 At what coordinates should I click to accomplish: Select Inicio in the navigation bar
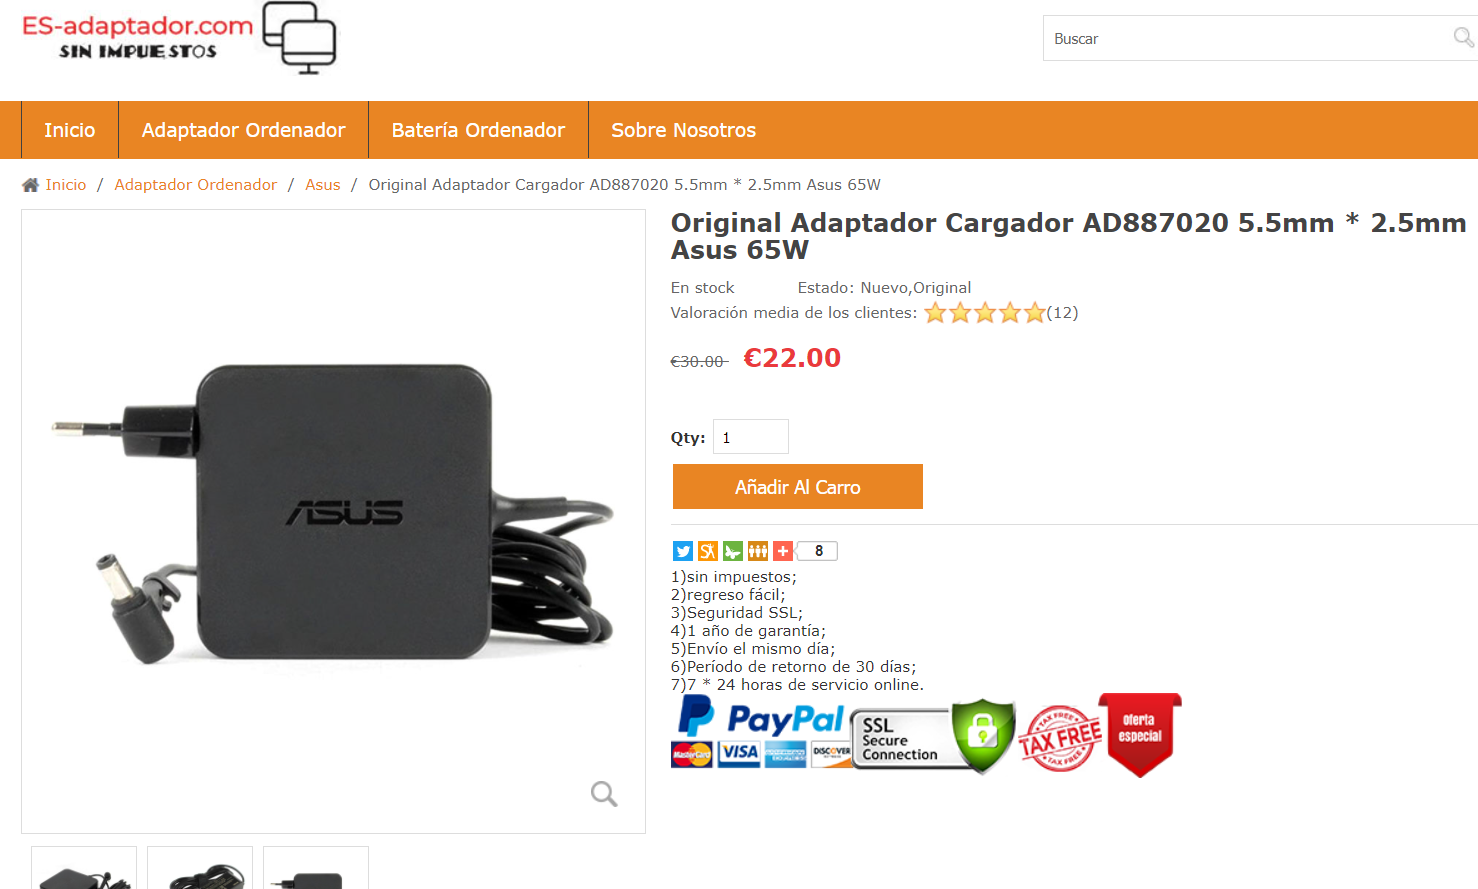point(69,130)
